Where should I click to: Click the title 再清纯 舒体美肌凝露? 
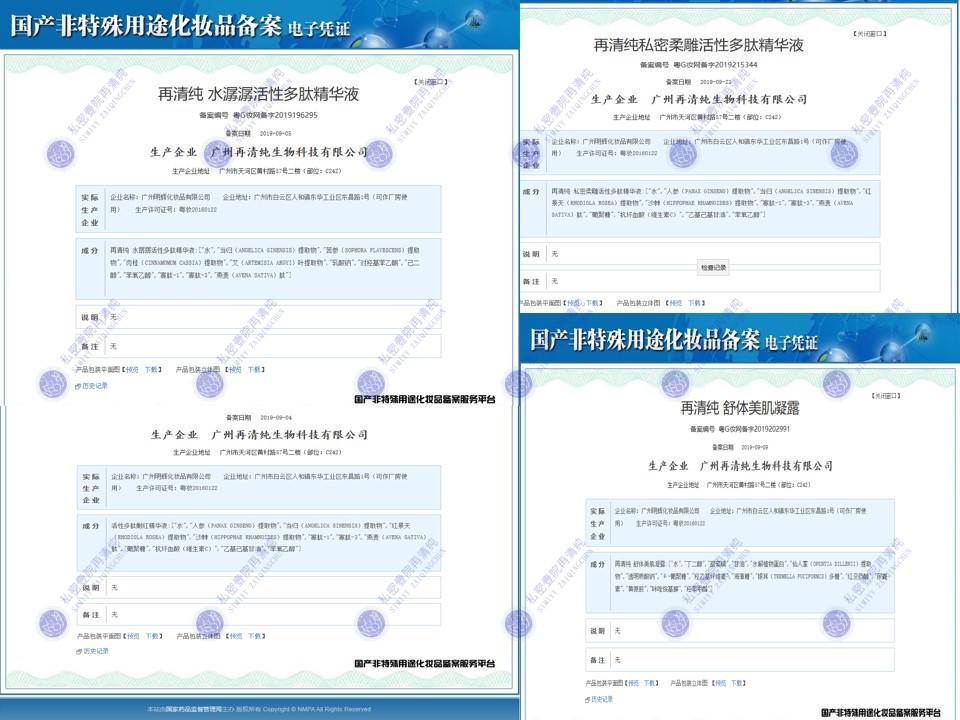pos(740,408)
